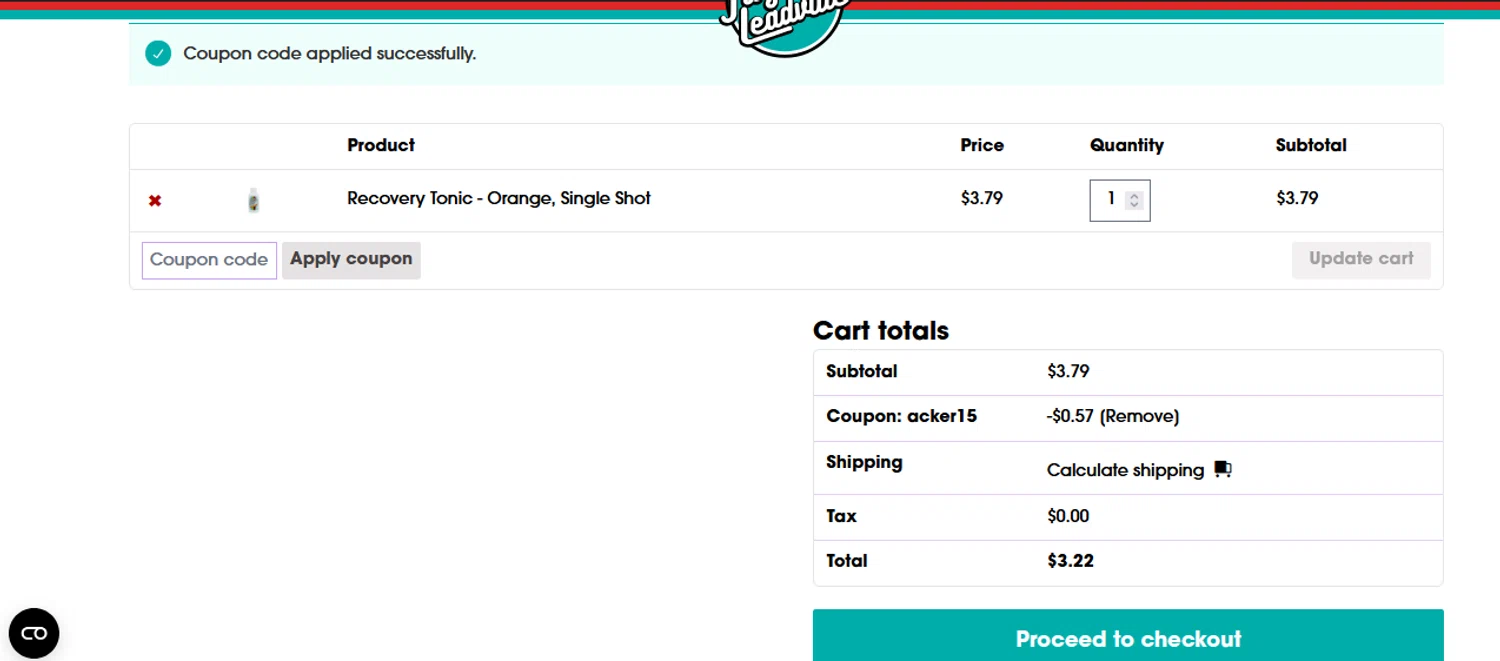
Task: Remove the acker15 coupon
Action: (1139, 416)
